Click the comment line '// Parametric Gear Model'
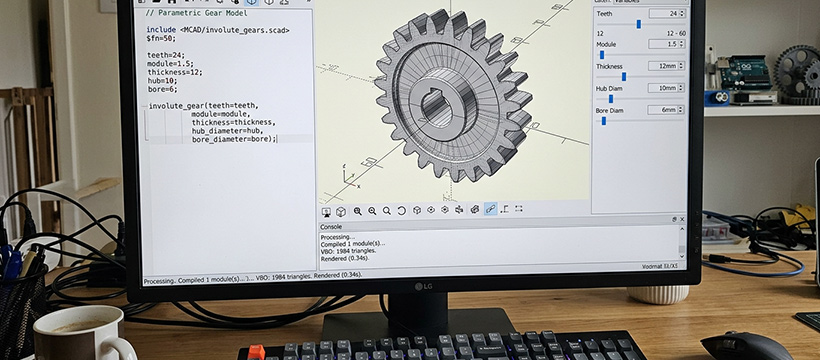The width and height of the screenshot is (820, 360). click(196, 13)
